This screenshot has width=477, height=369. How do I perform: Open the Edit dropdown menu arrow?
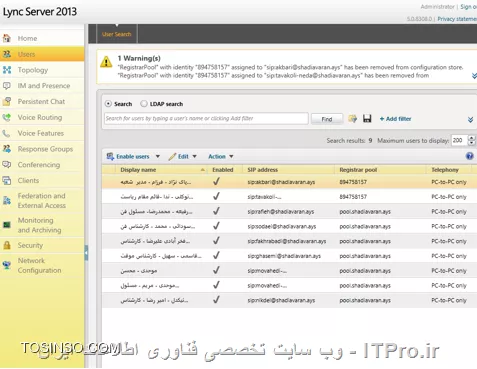(194, 156)
